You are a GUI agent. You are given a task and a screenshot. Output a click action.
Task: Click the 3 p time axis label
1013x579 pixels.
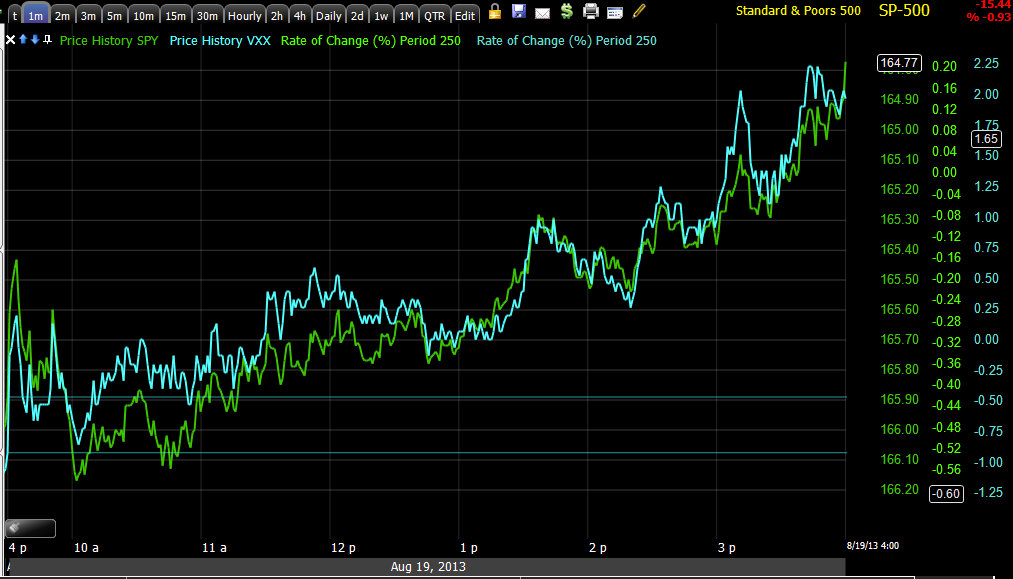coord(727,547)
